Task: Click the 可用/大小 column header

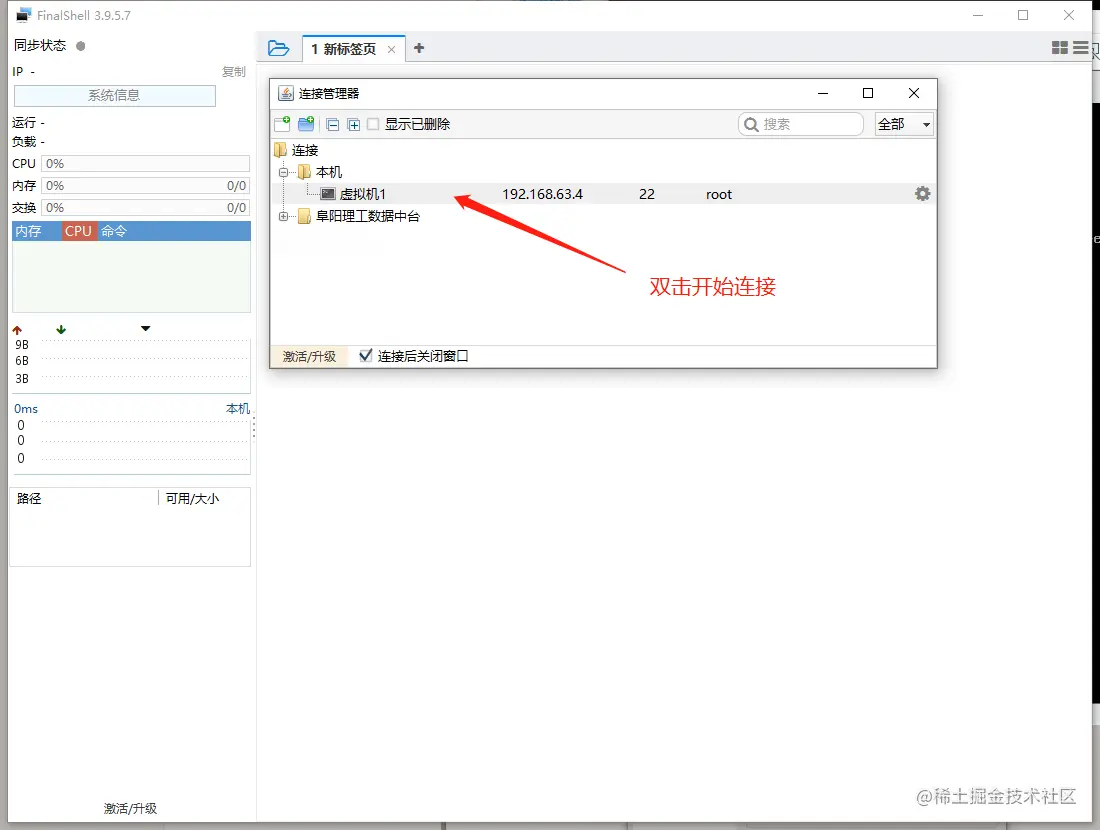Action: pos(192,498)
